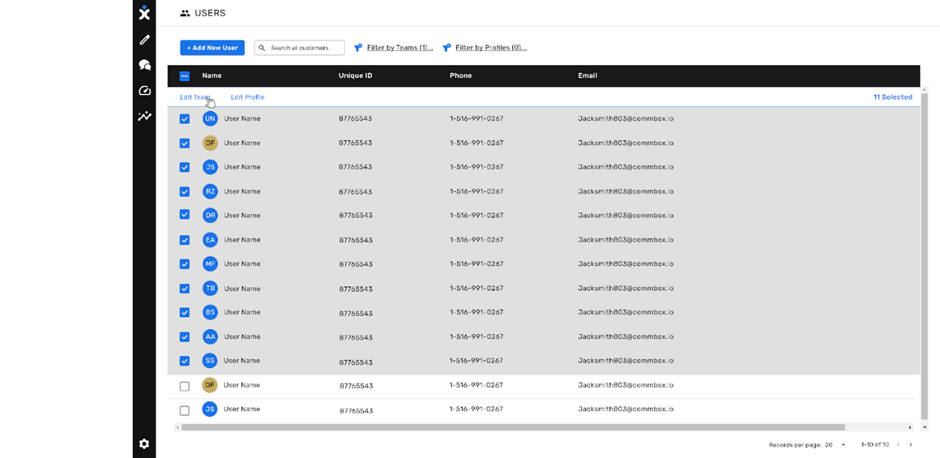Click the Edit Profile action
Image resolution: width=940 pixels, height=458 pixels.
click(x=247, y=97)
